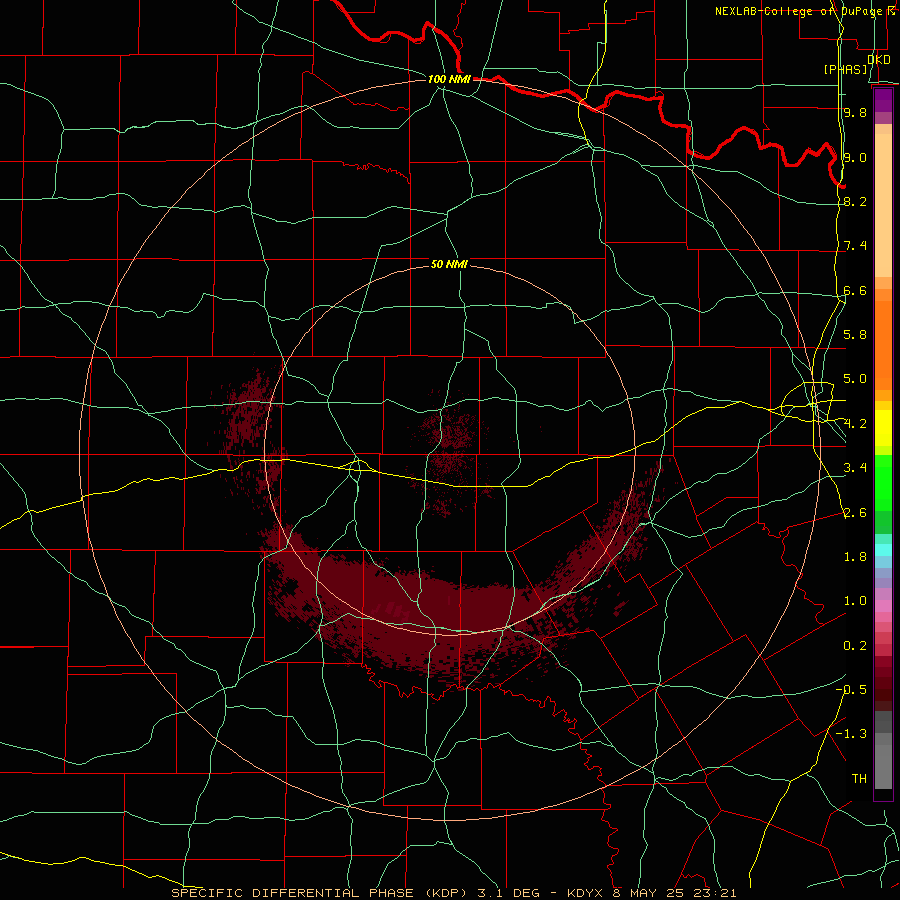This screenshot has width=900, height=900.
Task: Select the -1.3 scale value
Action: 851,734
